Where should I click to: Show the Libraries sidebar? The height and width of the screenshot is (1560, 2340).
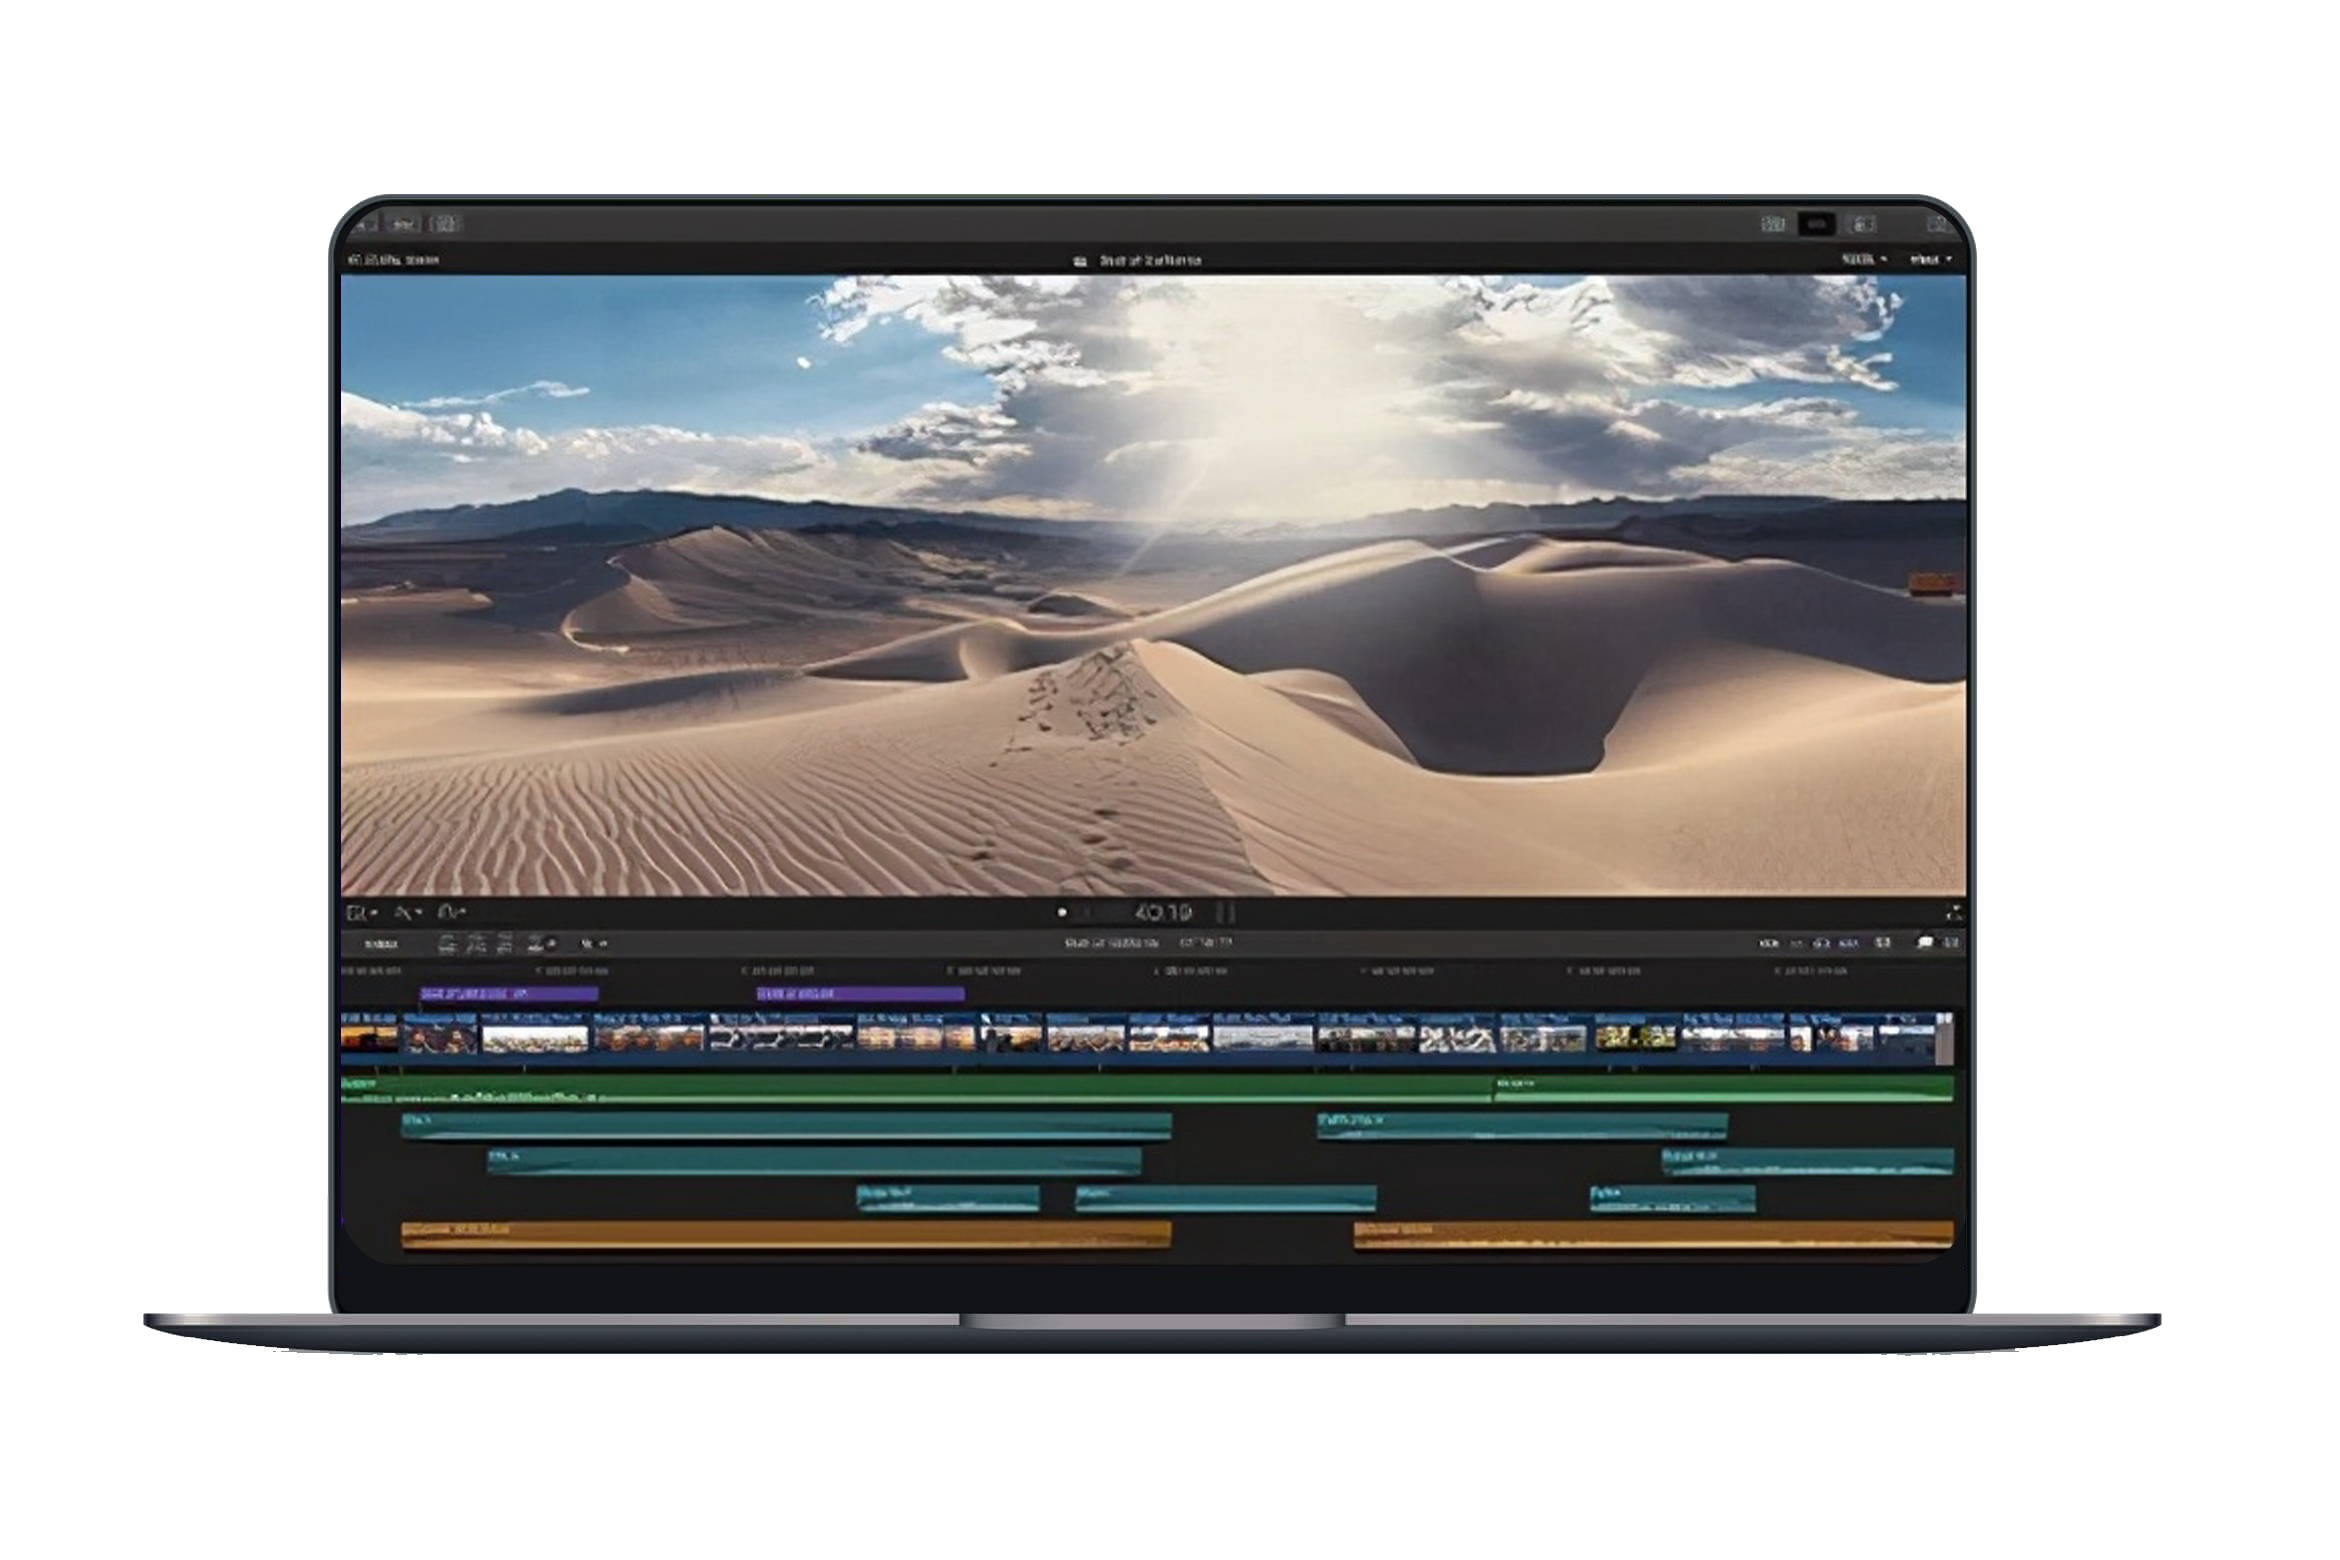(366, 224)
